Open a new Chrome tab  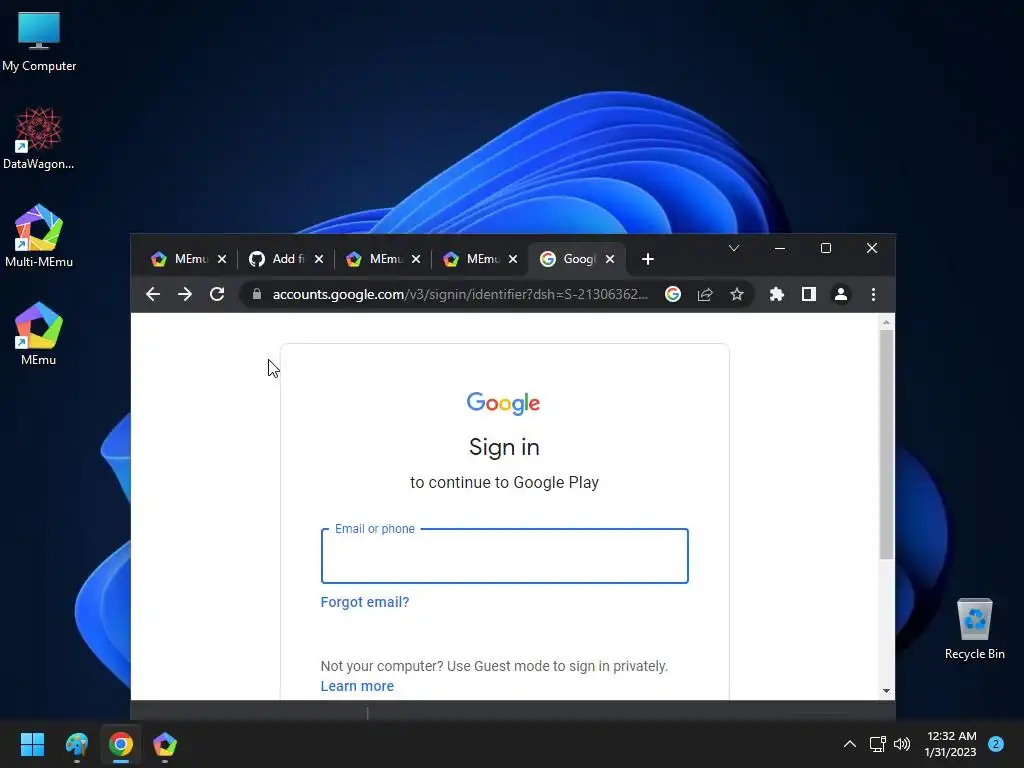point(648,259)
